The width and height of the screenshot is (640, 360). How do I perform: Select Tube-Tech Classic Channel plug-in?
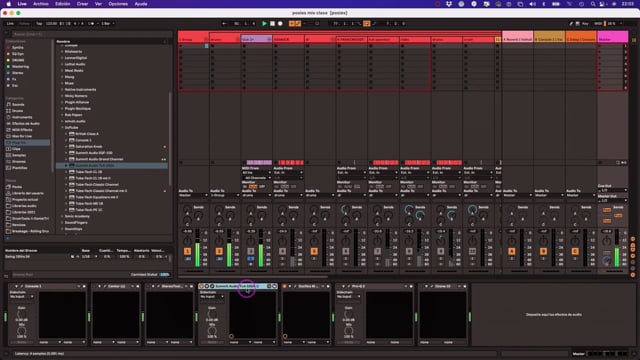tap(97, 184)
